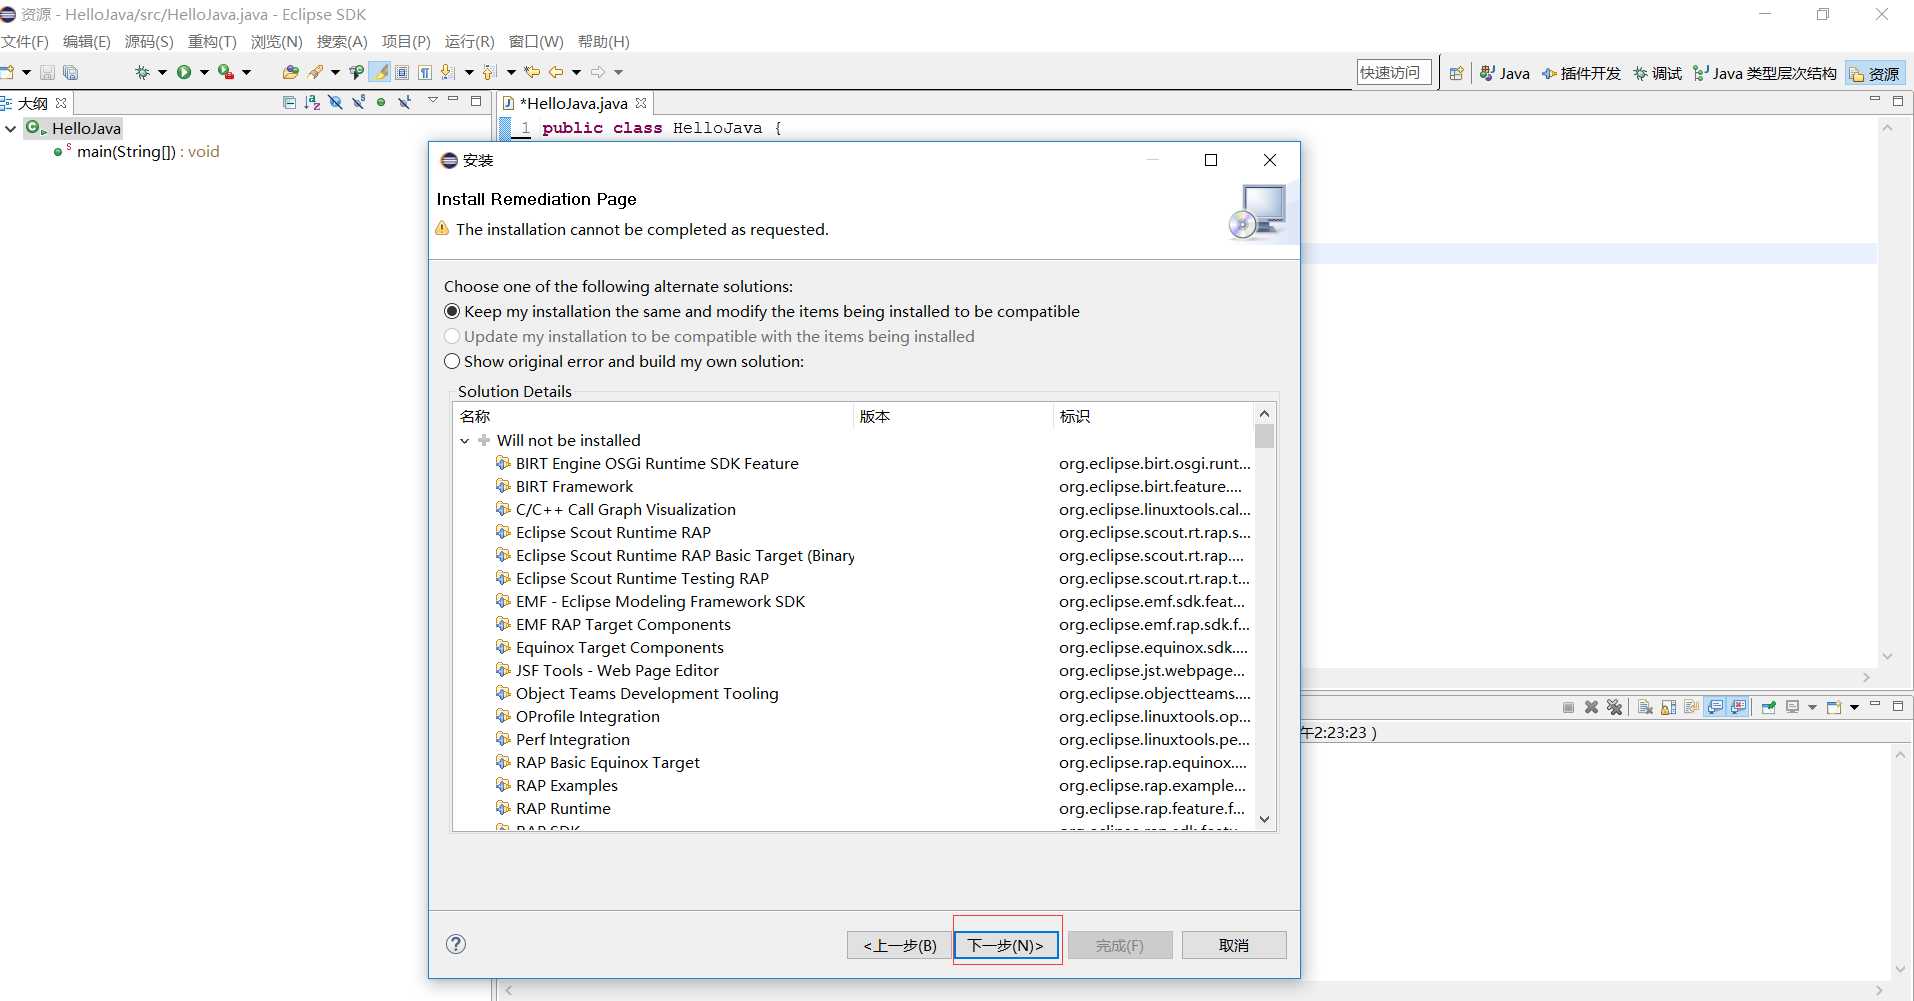Screen dimensions: 1914x1001
Task: Click the Clear Console icon
Action: click(x=1645, y=707)
